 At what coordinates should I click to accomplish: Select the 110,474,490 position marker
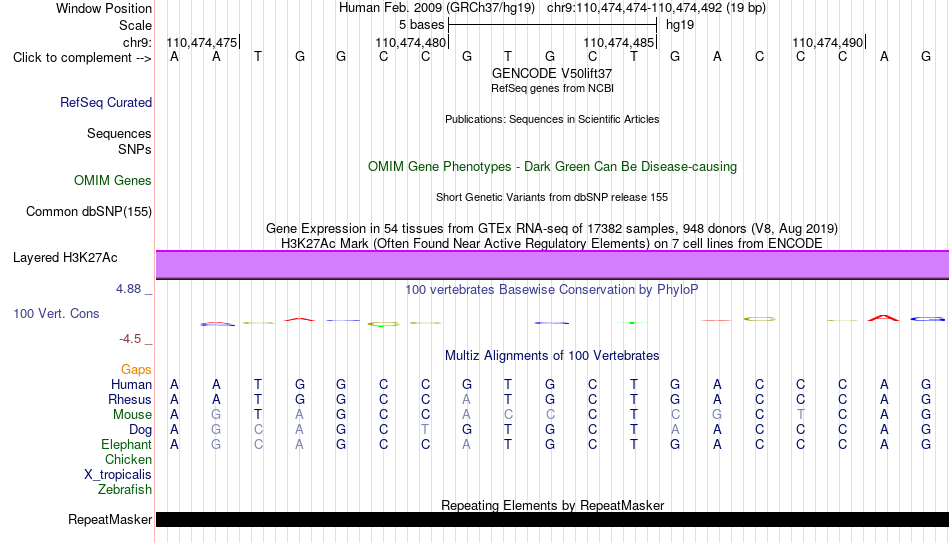click(828, 42)
